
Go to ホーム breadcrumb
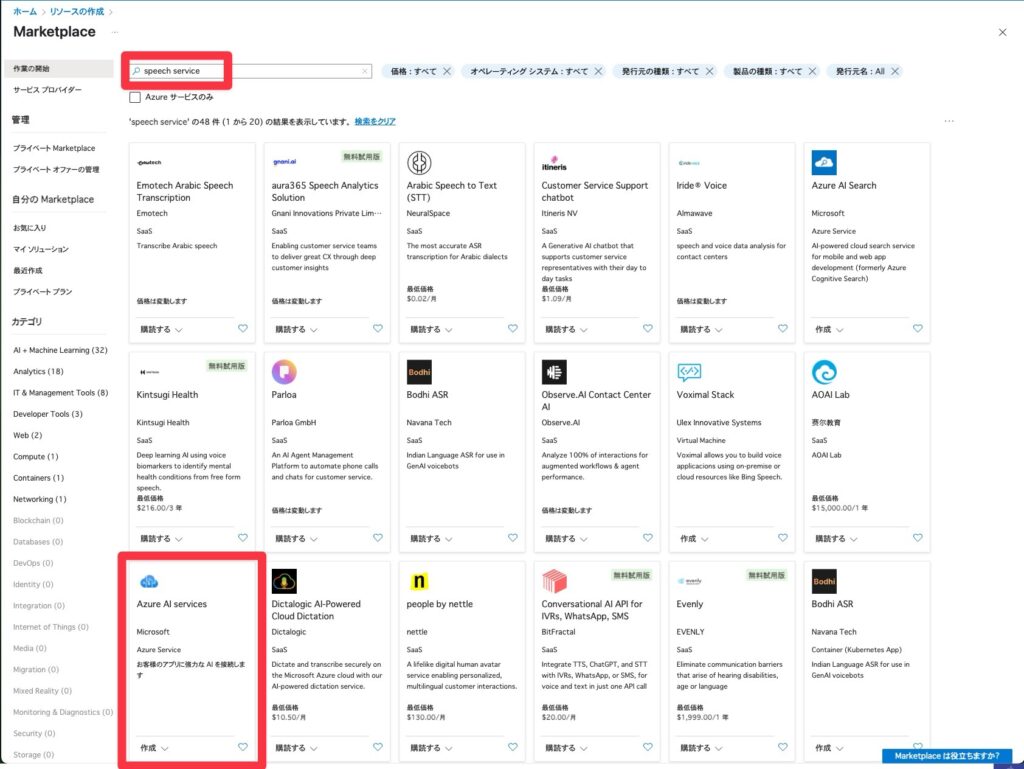pyautogui.click(x=25, y=12)
